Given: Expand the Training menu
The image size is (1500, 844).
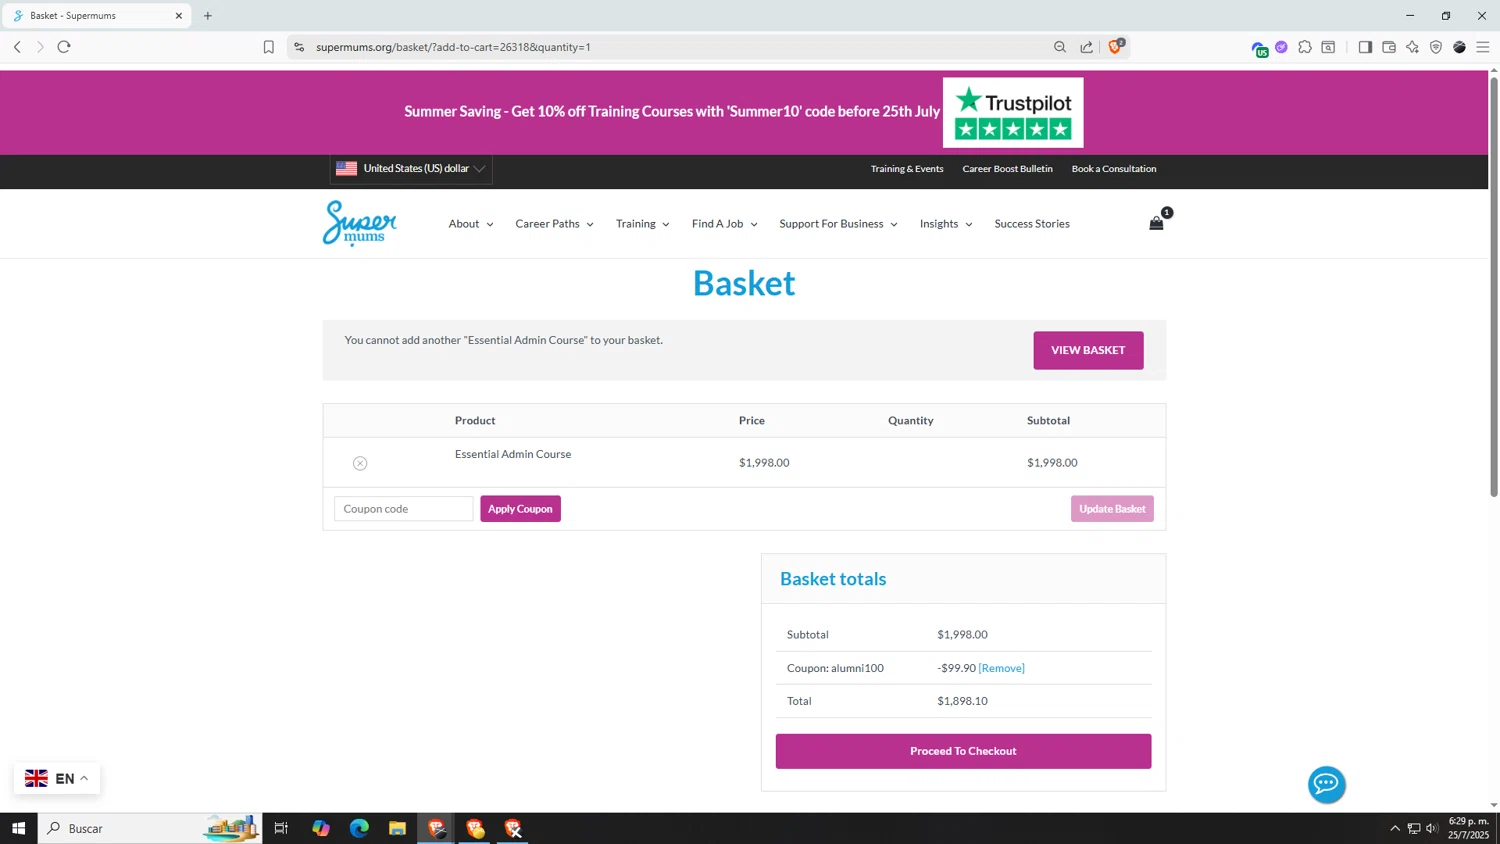Looking at the screenshot, I should tap(642, 224).
